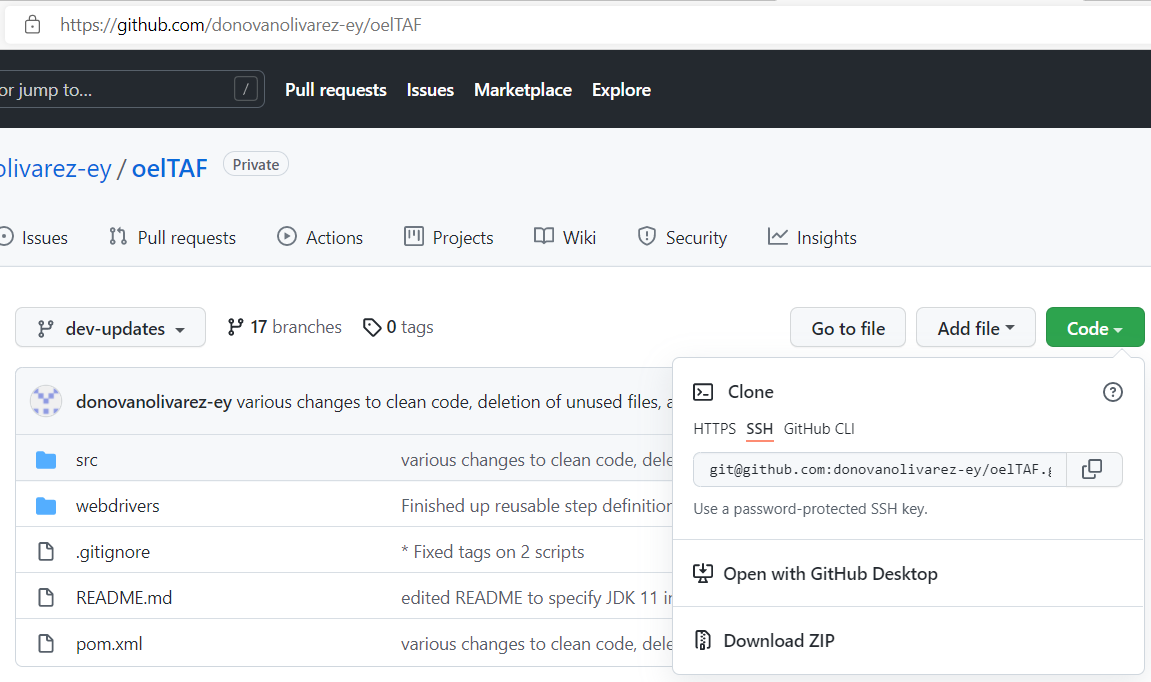Click the donovanolivarez-ey avatar image
Viewport: 1151px width, 682px height.
coord(46,401)
